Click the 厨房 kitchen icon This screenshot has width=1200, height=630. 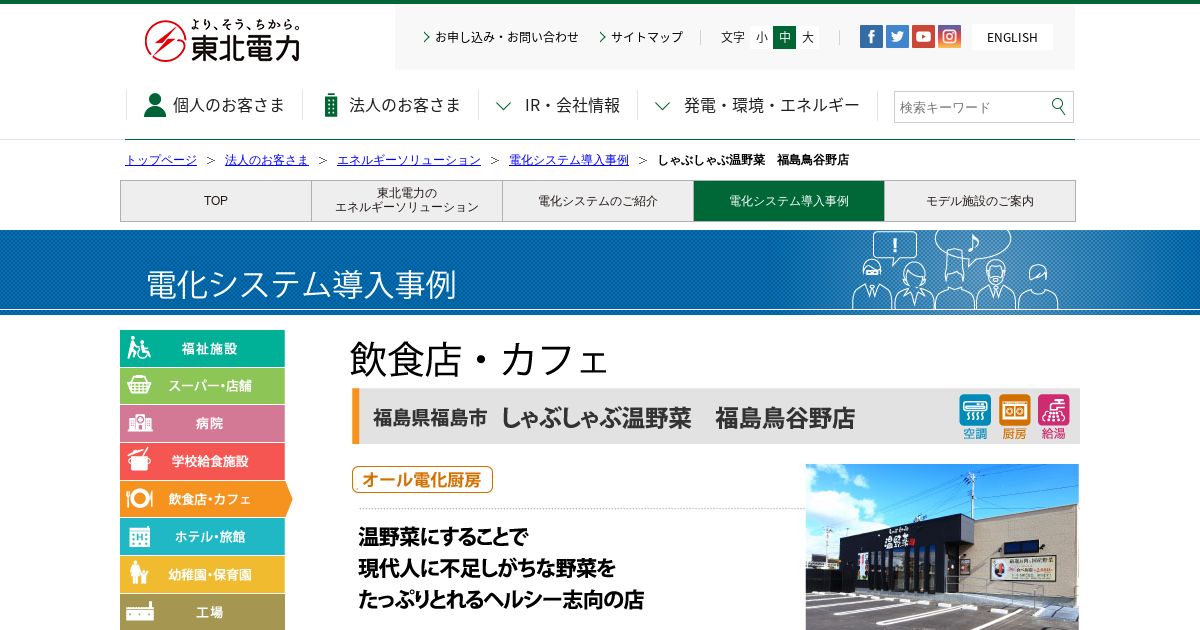point(1014,417)
